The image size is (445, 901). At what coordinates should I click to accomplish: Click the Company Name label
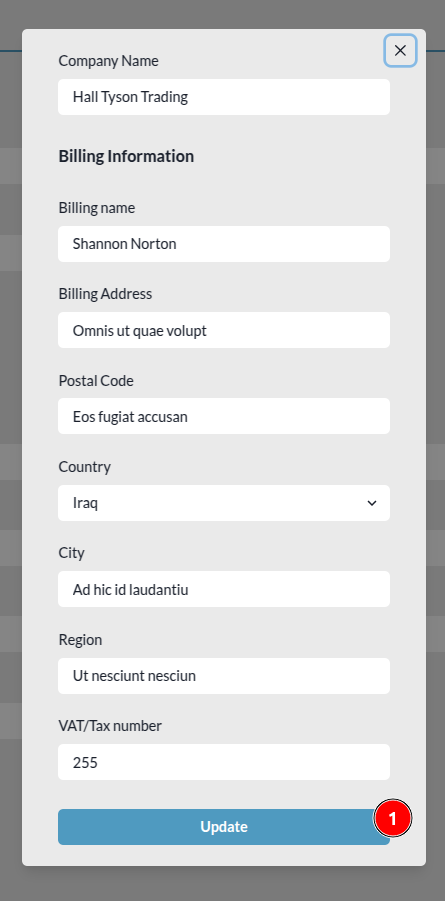[x=108, y=61]
